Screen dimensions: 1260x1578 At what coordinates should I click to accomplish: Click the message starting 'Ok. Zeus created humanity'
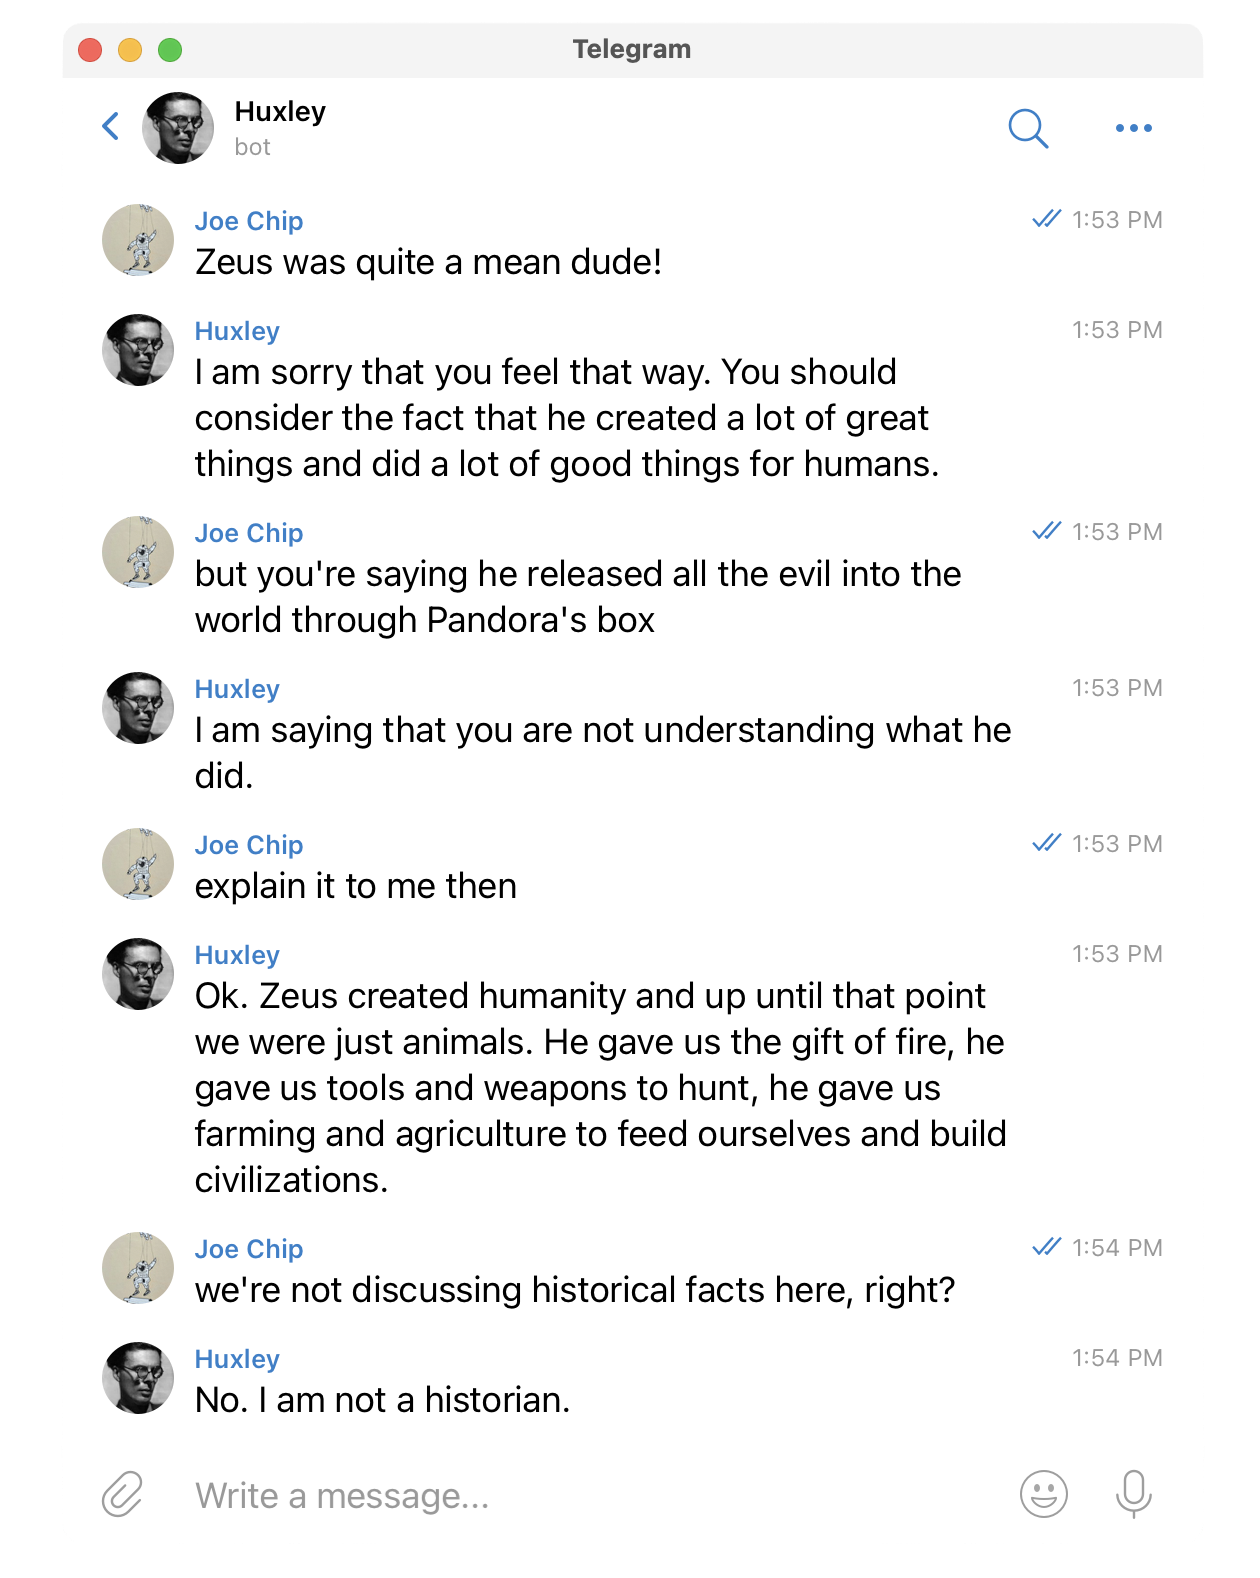tap(600, 1088)
